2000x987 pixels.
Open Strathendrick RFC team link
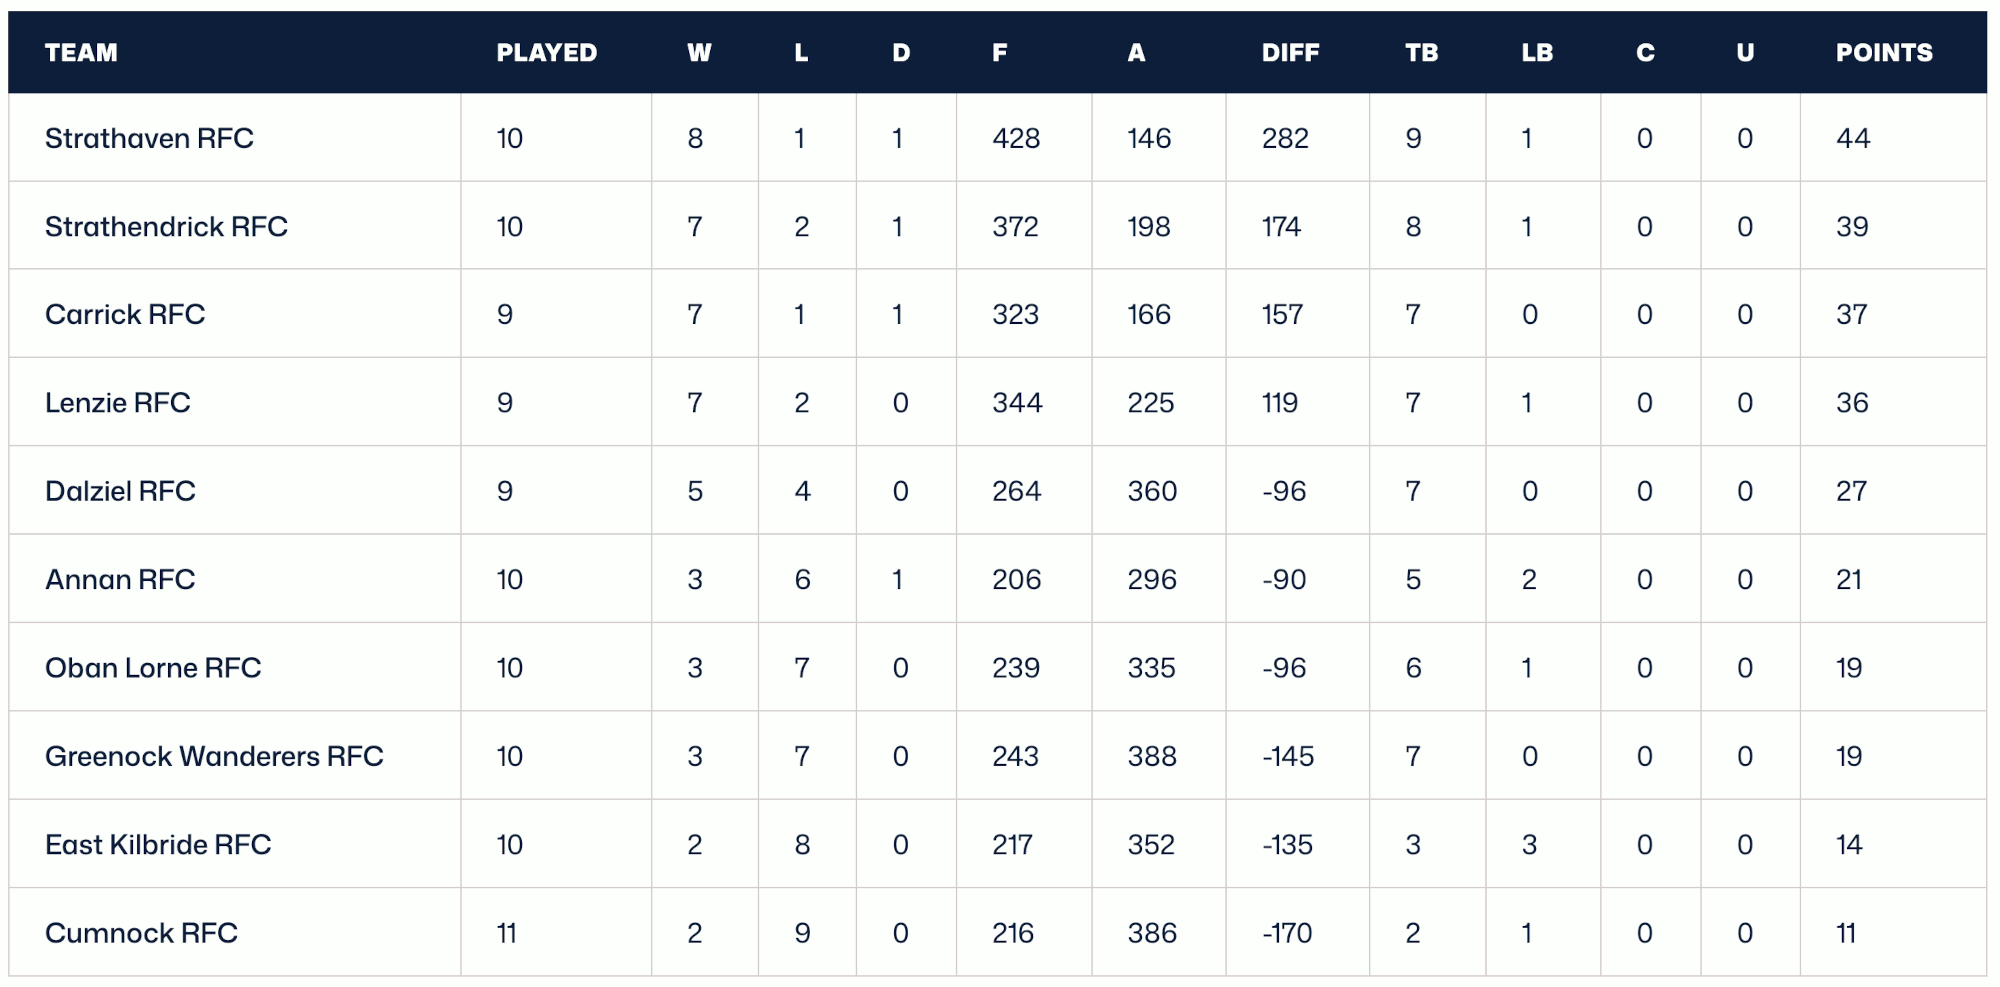coord(166,227)
